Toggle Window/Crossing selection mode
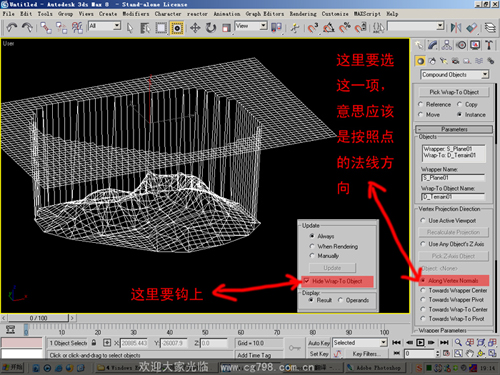This screenshot has width=500, height=375. click(177, 28)
